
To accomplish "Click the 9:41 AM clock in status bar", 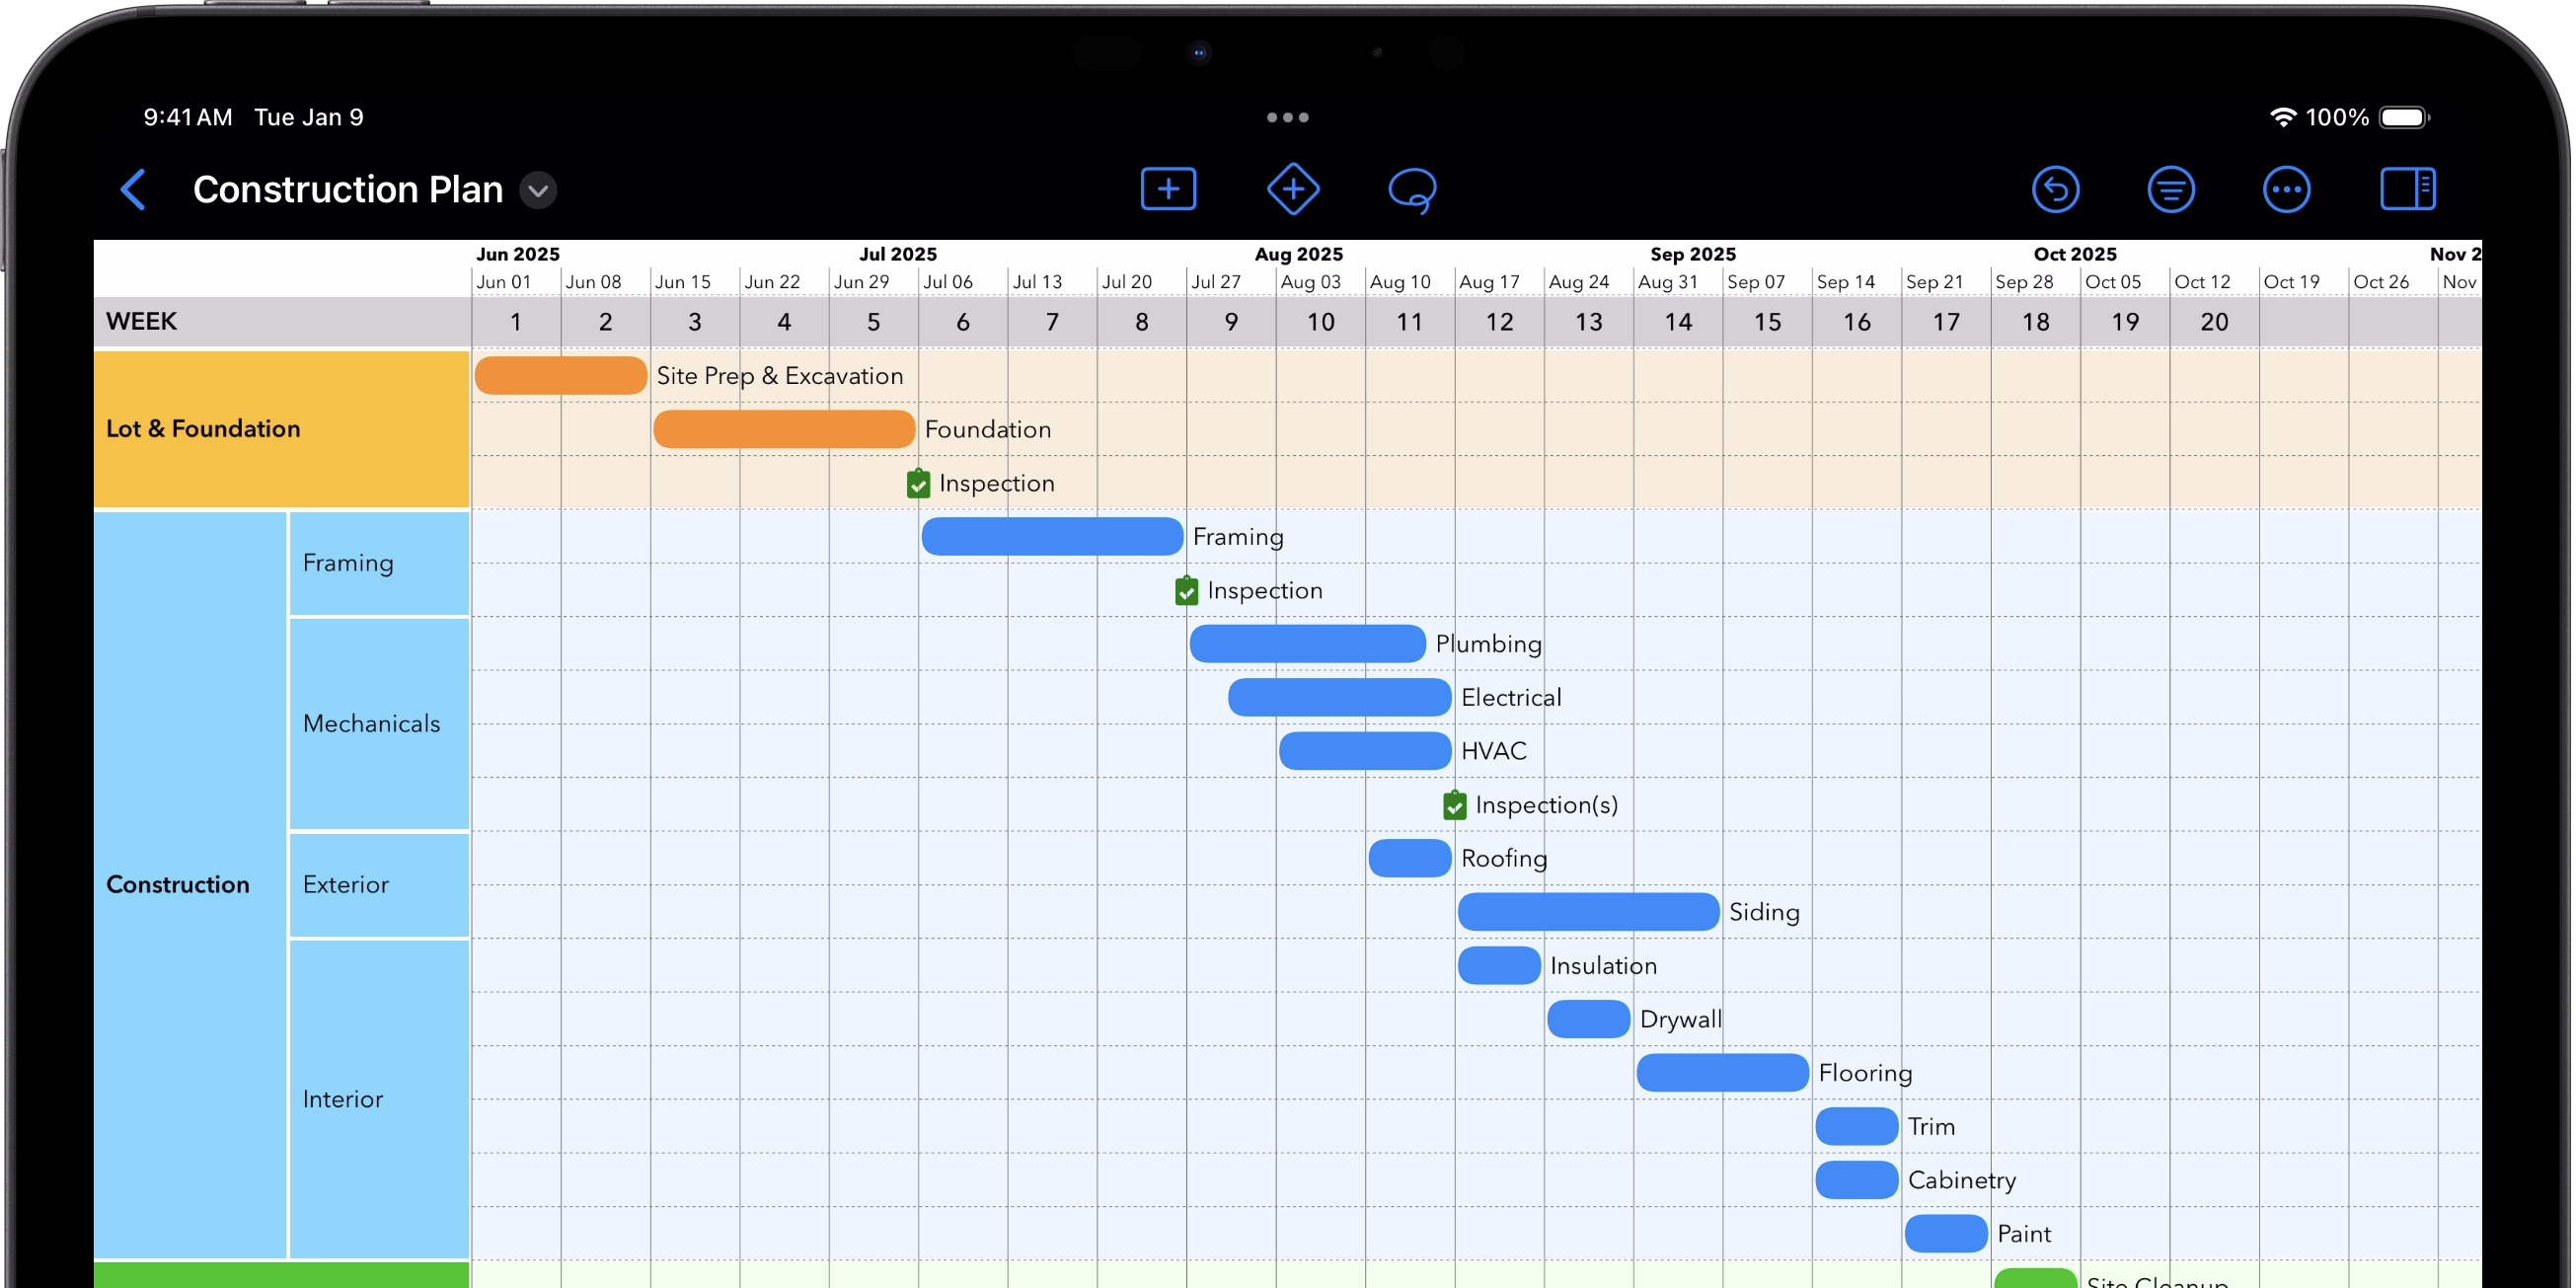I will [x=188, y=117].
